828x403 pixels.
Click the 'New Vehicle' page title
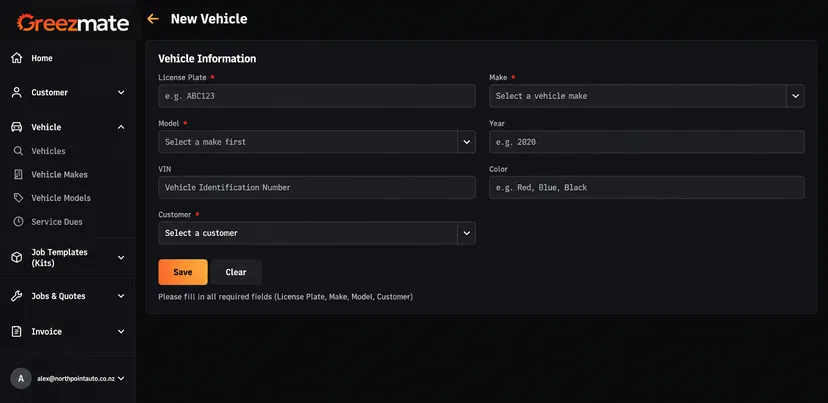point(209,19)
